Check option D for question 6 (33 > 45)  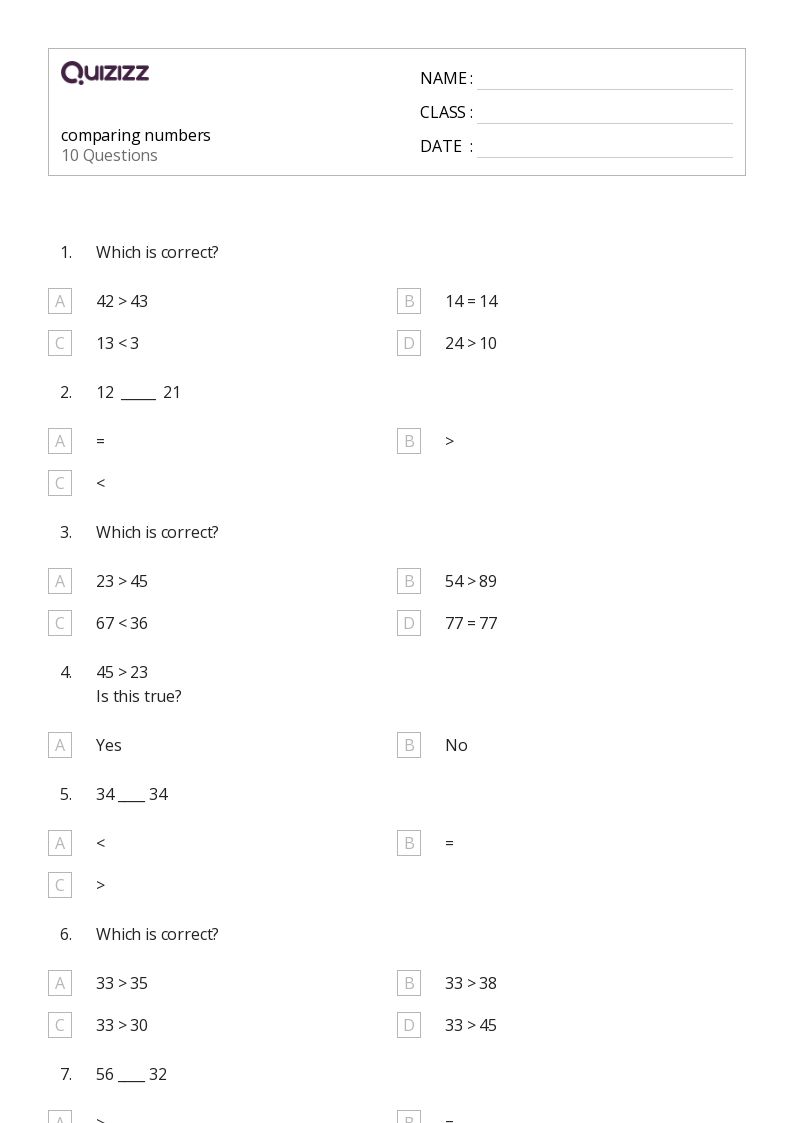[409, 1025]
